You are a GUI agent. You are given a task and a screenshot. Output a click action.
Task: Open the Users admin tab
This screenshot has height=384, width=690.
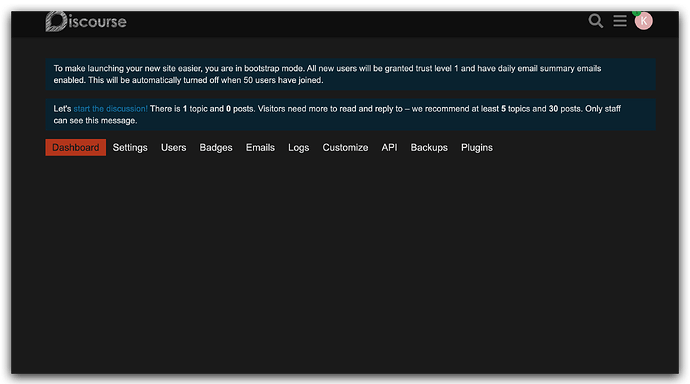point(173,147)
